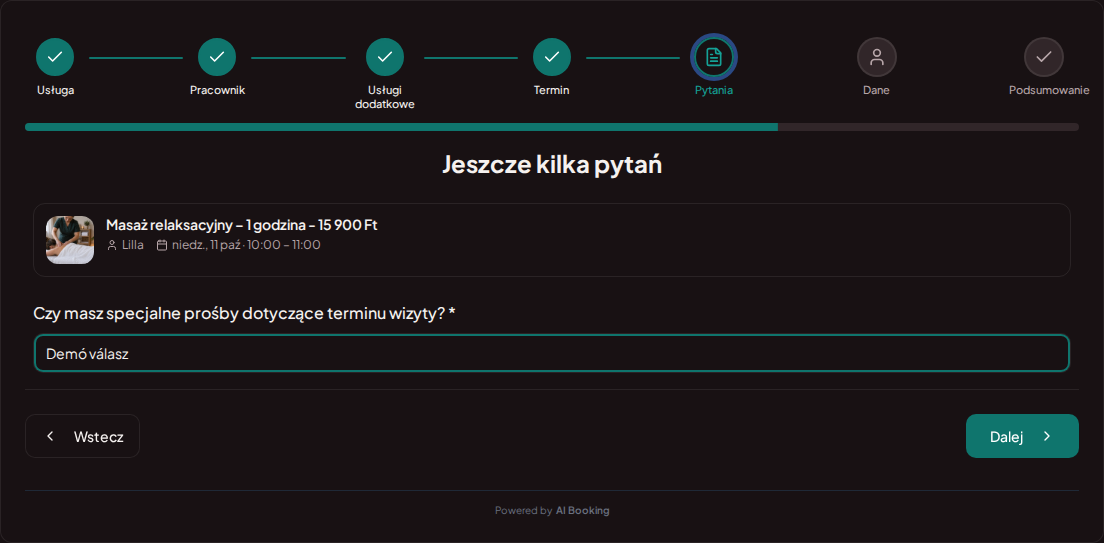The width and height of the screenshot is (1104, 543).
Task: Click the Usługa step checkmark circle
Action: point(55,57)
